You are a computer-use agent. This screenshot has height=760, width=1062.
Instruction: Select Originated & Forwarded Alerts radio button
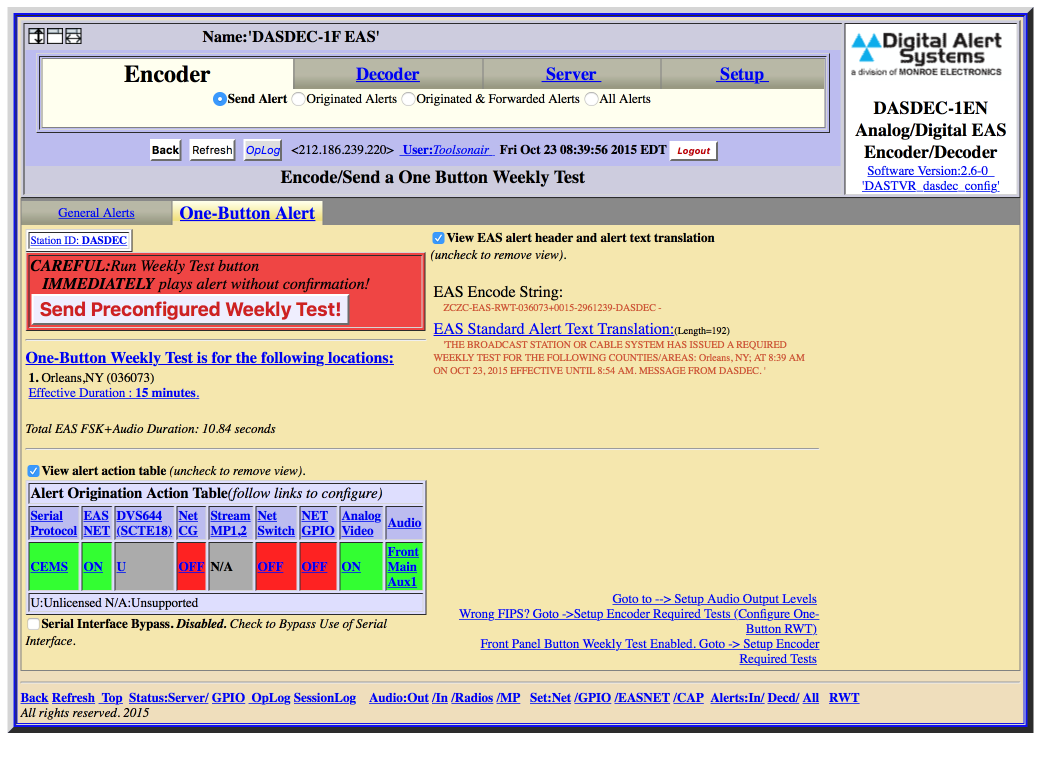click(408, 99)
